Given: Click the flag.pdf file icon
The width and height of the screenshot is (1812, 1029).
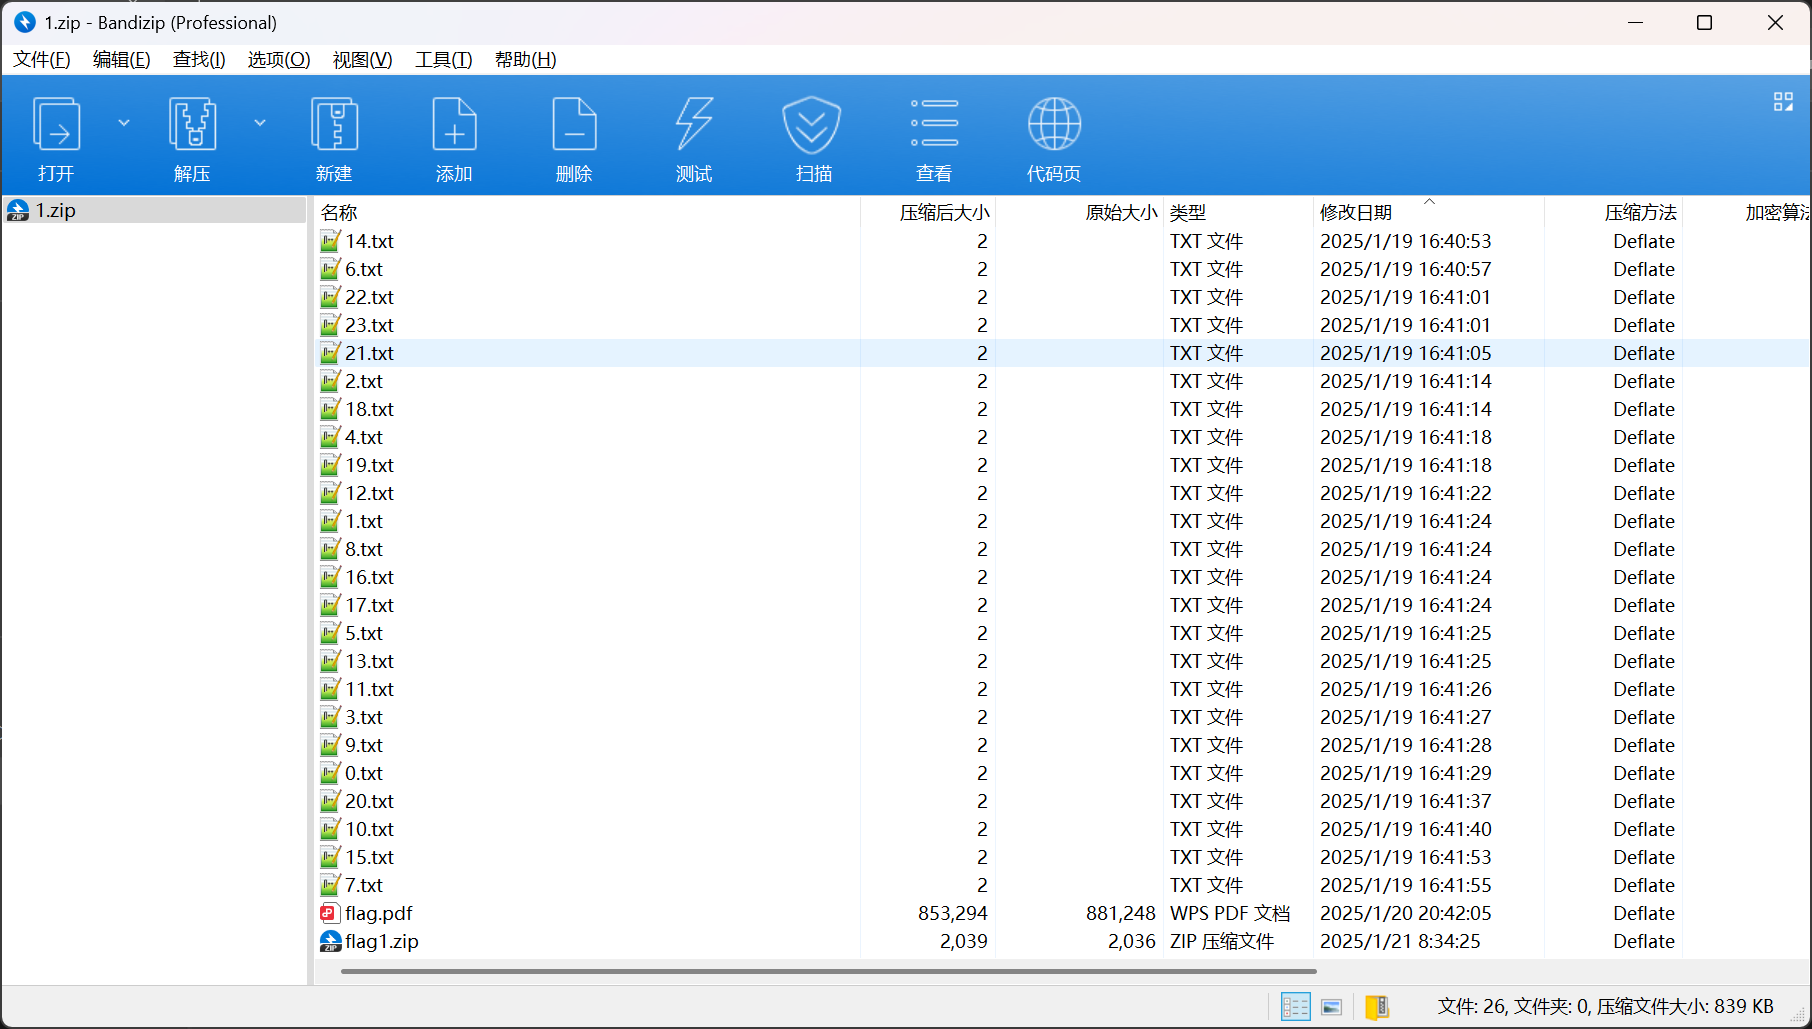Looking at the screenshot, I should (x=330, y=913).
